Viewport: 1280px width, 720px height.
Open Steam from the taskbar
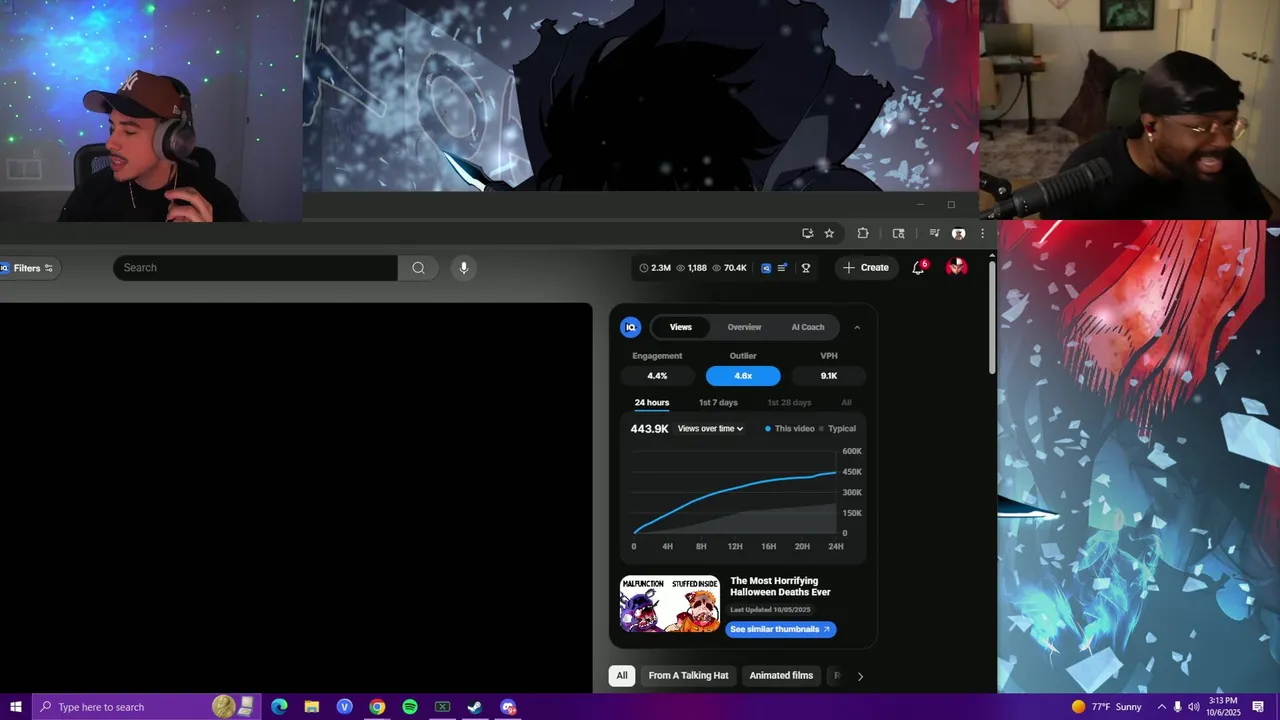coord(475,707)
